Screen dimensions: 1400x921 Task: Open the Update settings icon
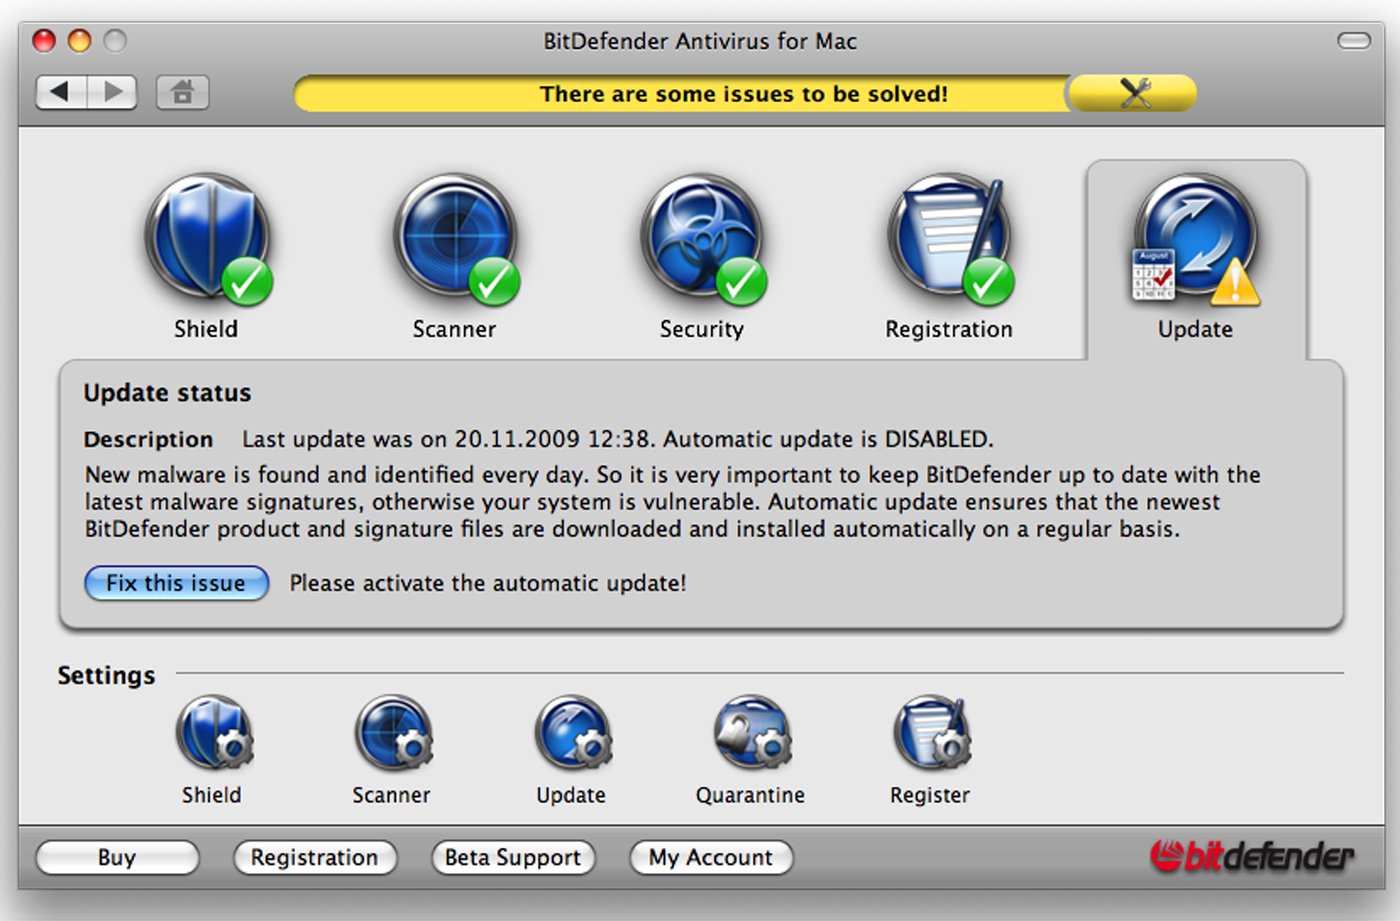pos(572,734)
